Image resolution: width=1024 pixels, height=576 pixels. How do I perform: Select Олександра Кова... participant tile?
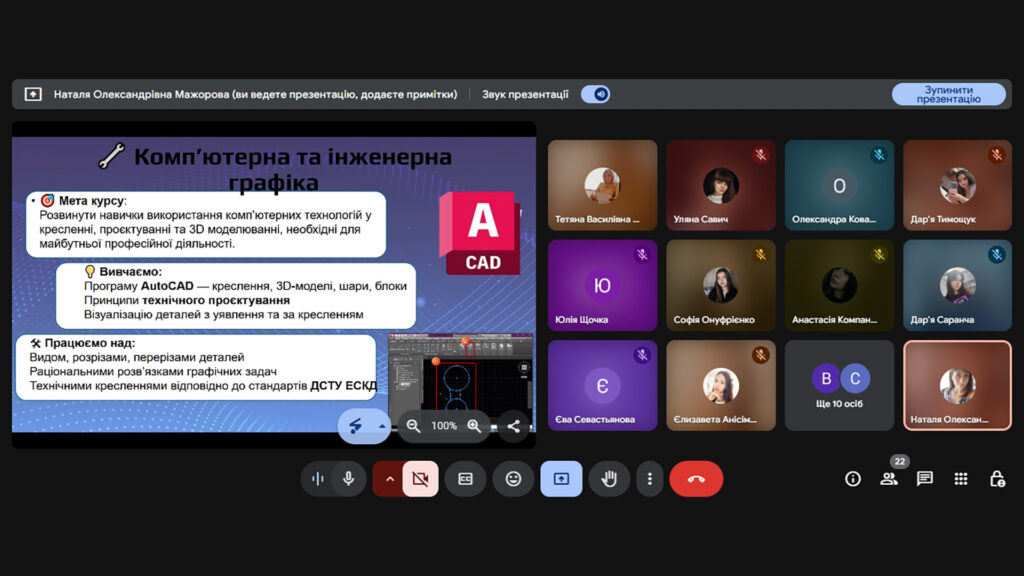tap(839, 185)
